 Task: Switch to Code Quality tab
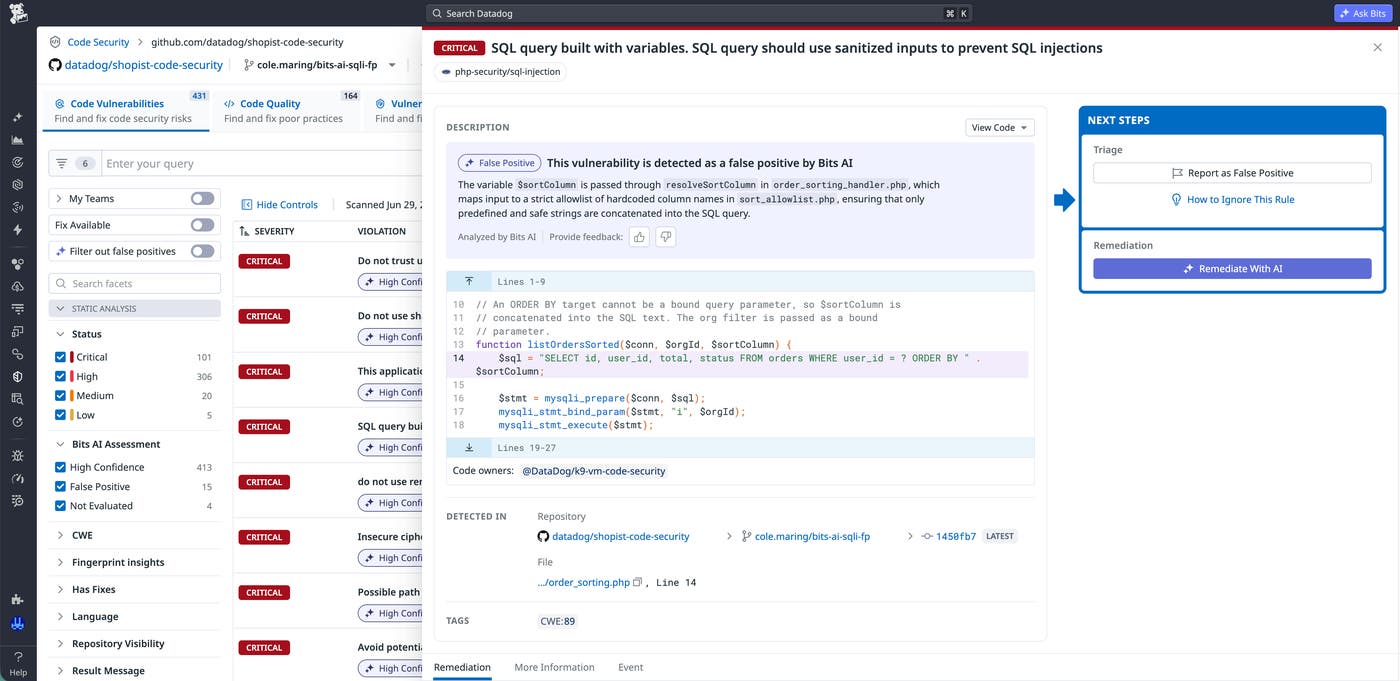[288, 111]
